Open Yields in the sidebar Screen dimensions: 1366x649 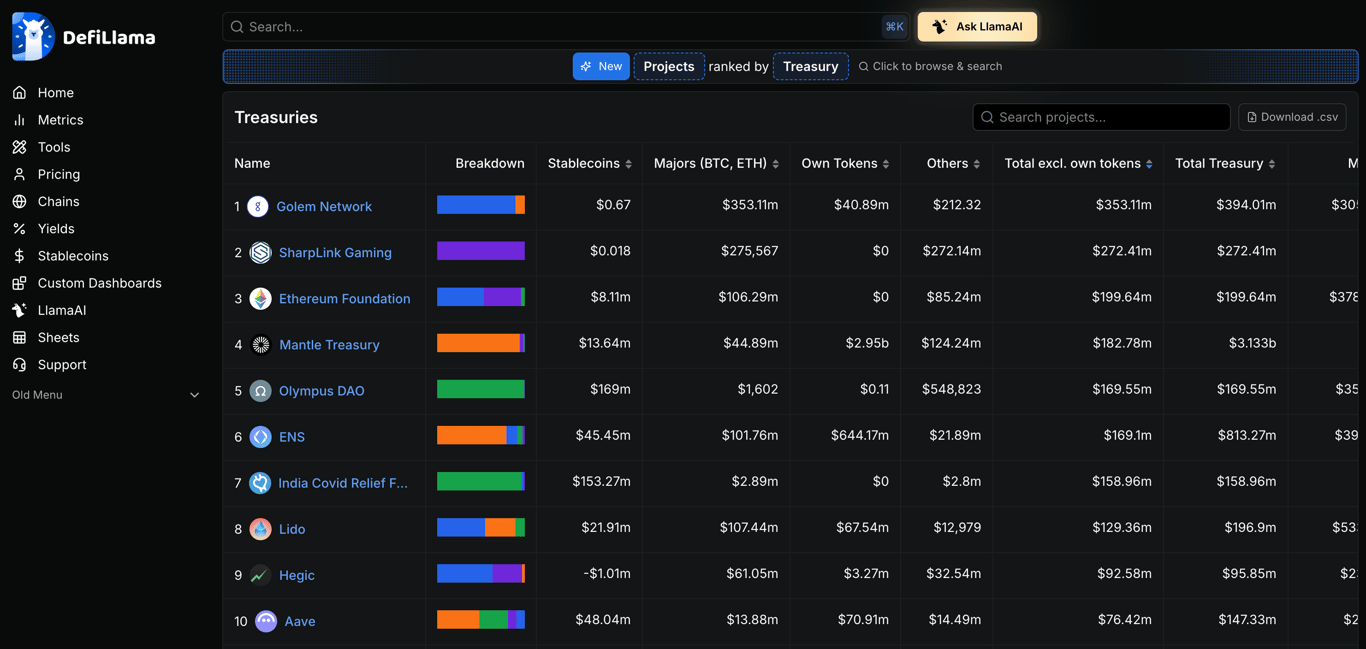(56, 229)
